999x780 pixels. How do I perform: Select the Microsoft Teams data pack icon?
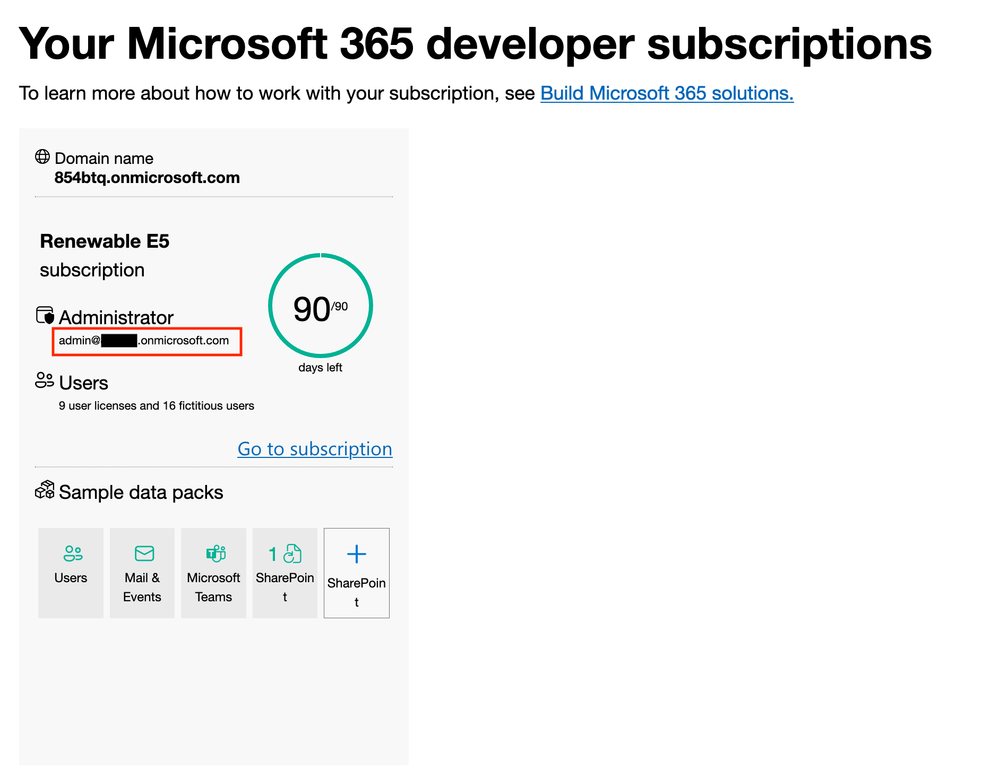pyautogui.click(x=213, y=553)
